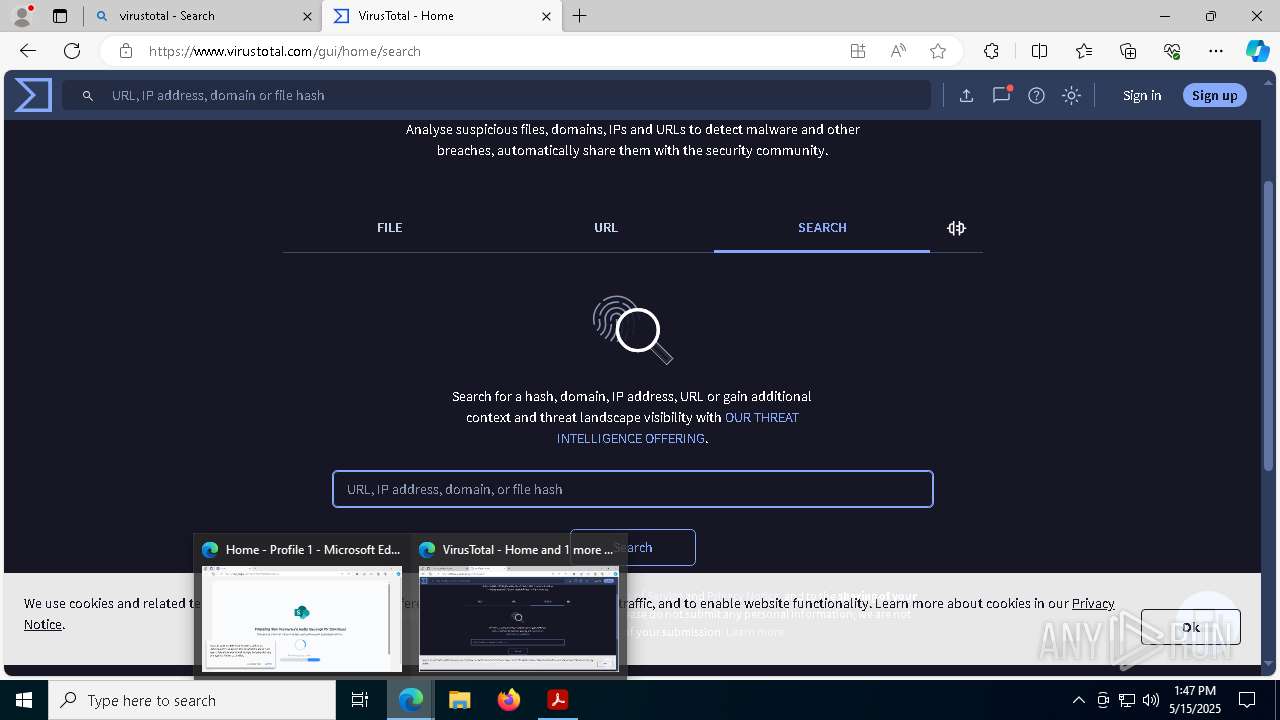1280x720 pixels.
Task: Open the Read aloud icon
Action: click(898, 51)
